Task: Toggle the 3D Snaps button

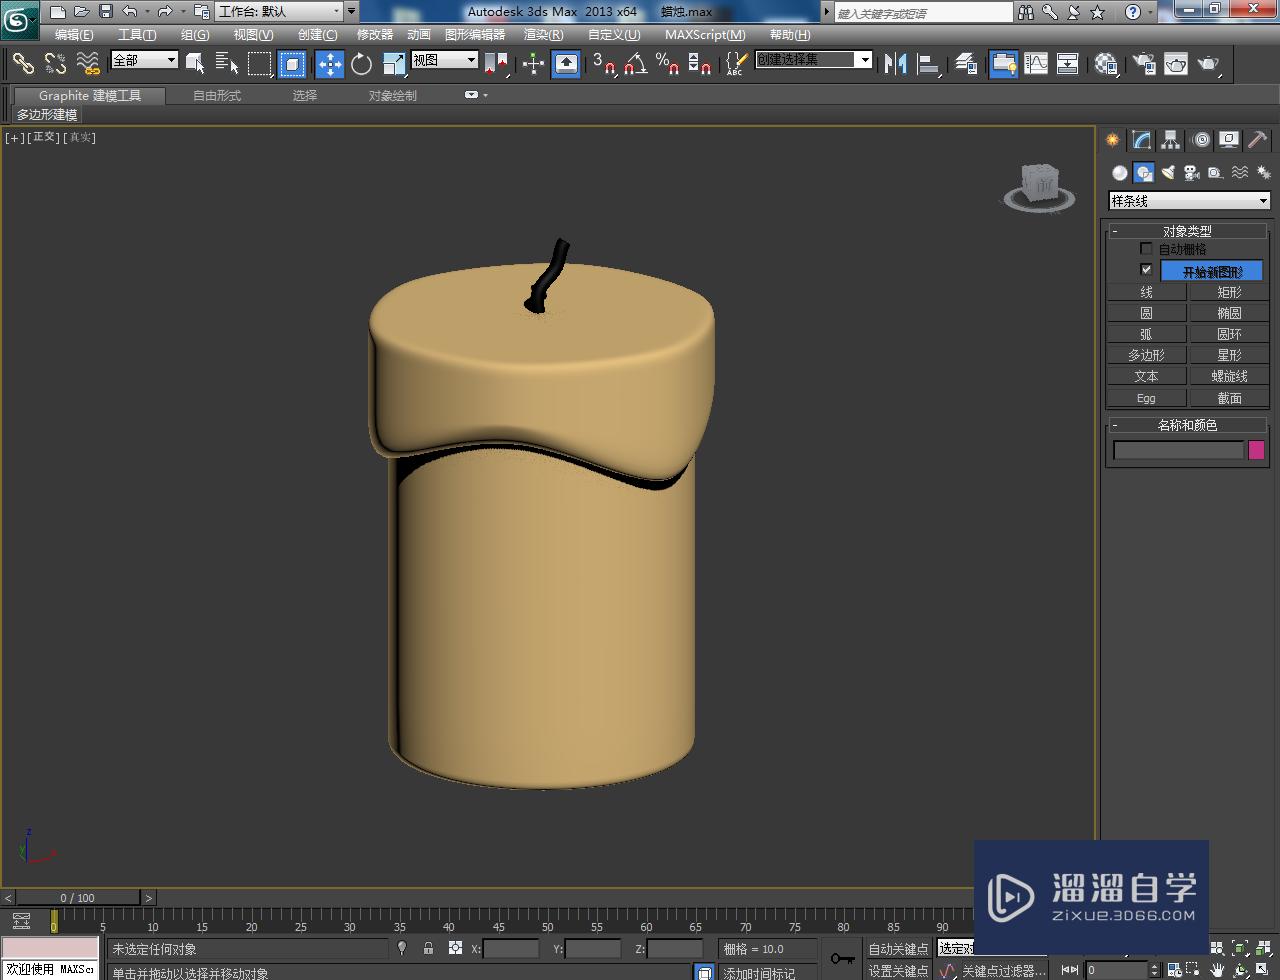Action: (x=603, y=64)
